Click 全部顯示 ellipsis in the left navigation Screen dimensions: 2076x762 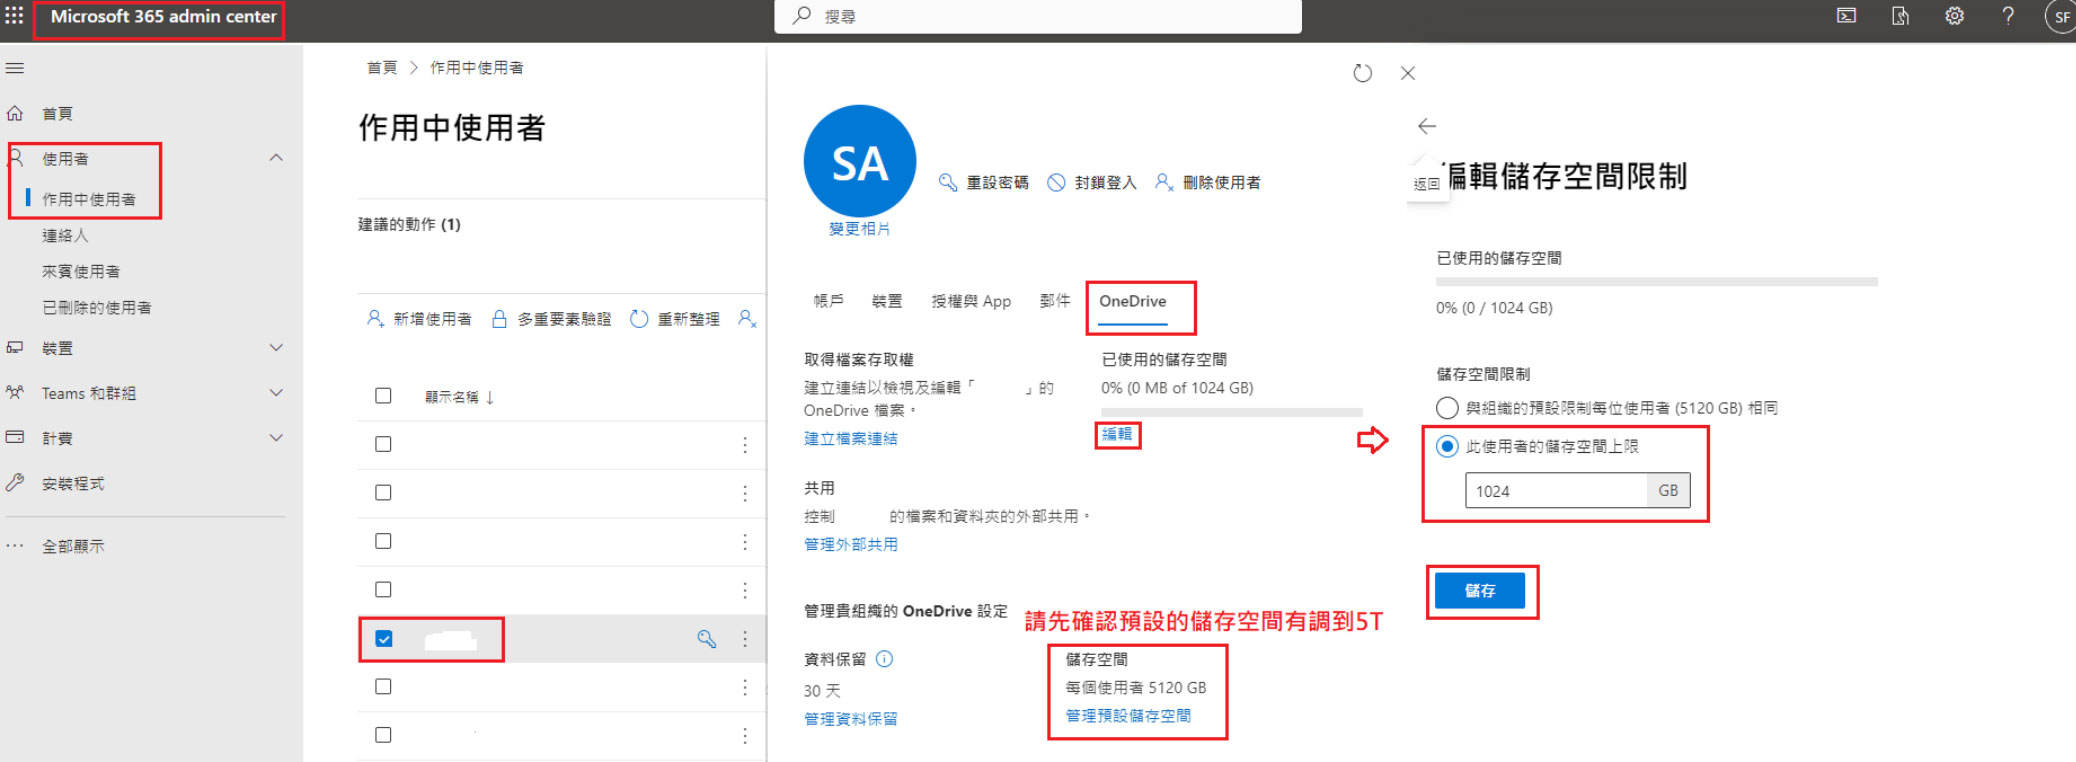coord(73,546)
